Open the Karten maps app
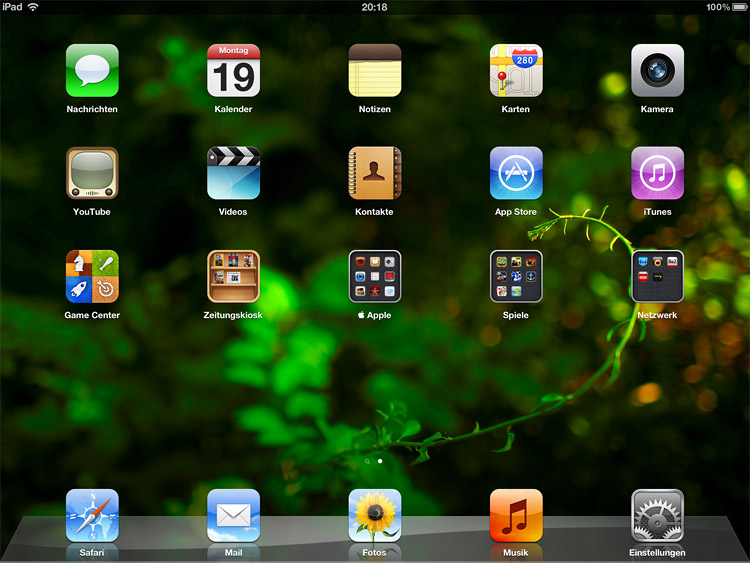 [516, 70]
